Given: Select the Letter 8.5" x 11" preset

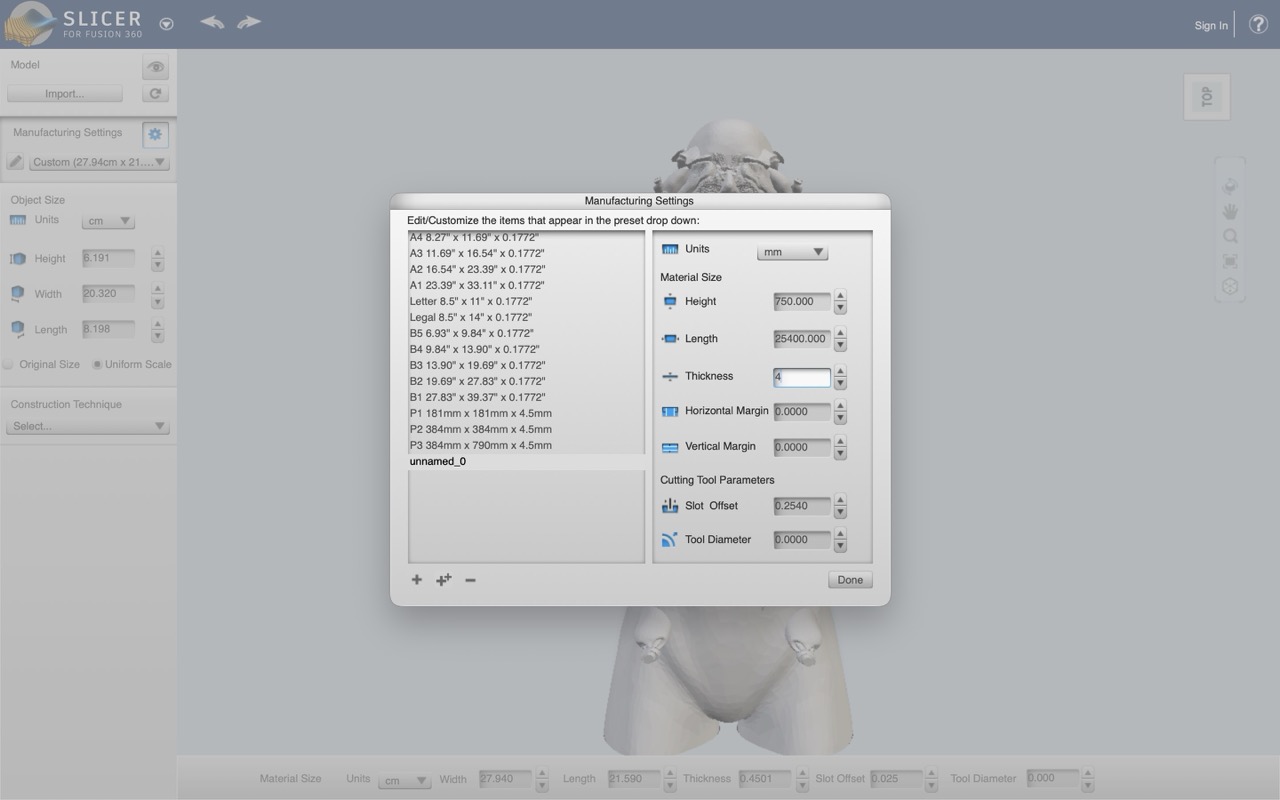Looking at the screenshot, I should [x=471, y=301].
